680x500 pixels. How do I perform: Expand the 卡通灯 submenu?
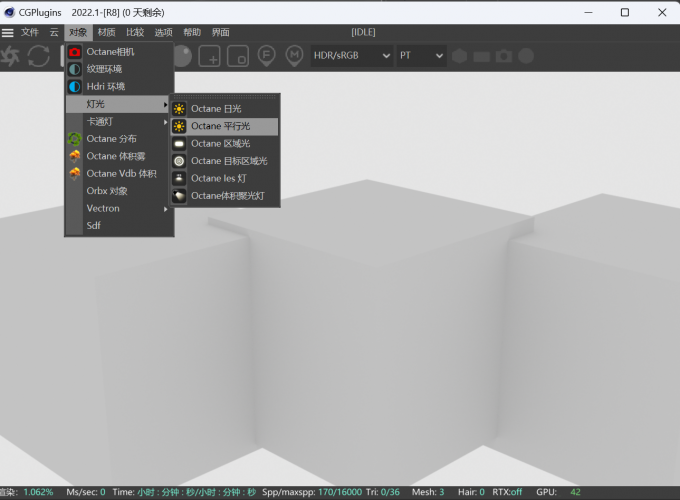pyautogui.click(x=118, y=122)
